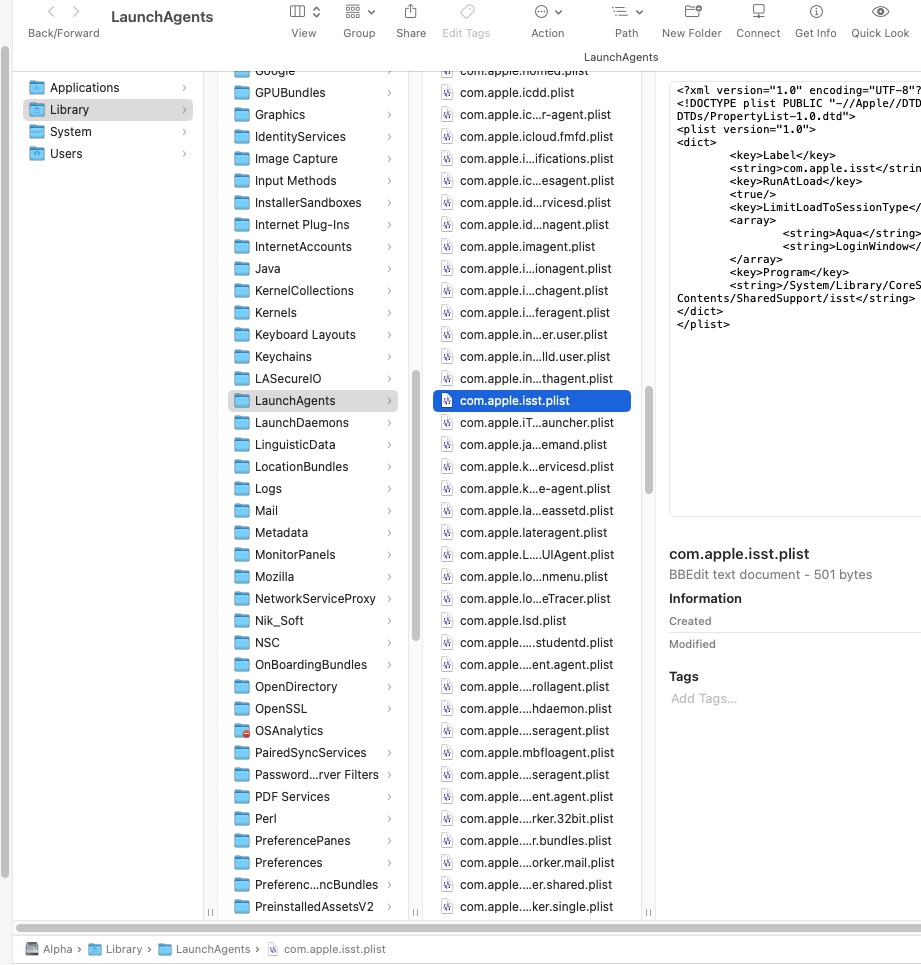The height and width of the screenshot is (965, 921).
Task: Click the Perl folder icon
Action: point(242,819)
